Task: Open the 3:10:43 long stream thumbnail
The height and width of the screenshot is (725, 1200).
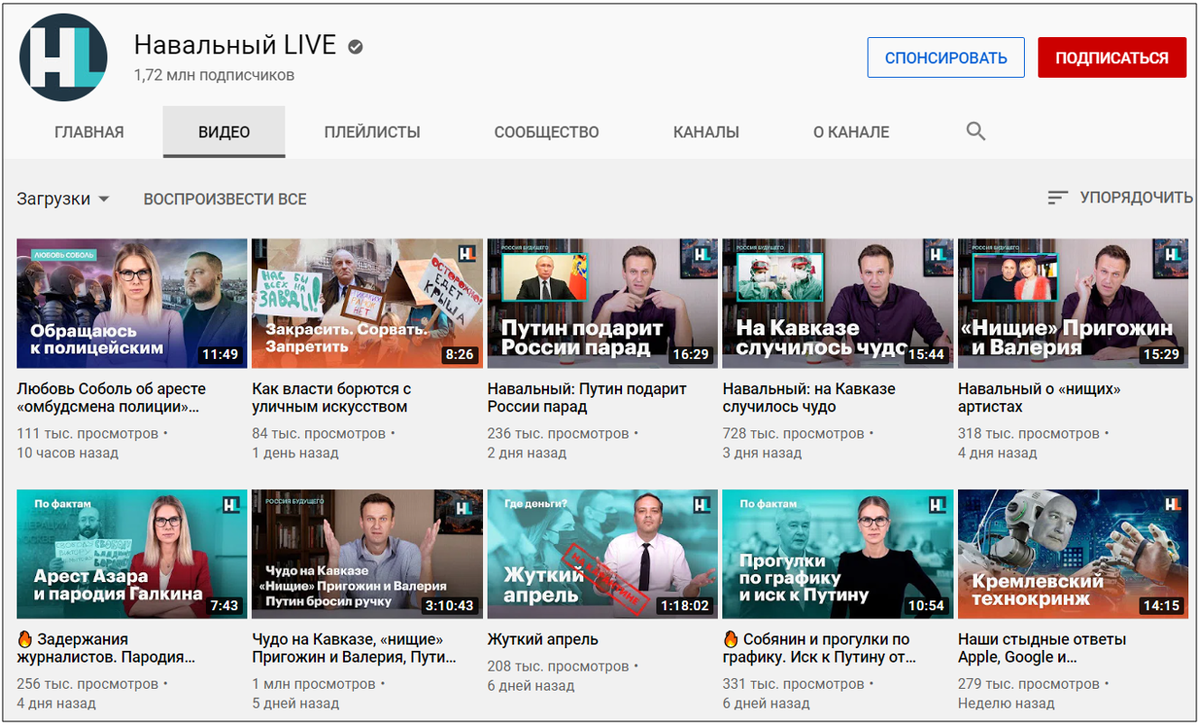Action: (x=367, y=554)
